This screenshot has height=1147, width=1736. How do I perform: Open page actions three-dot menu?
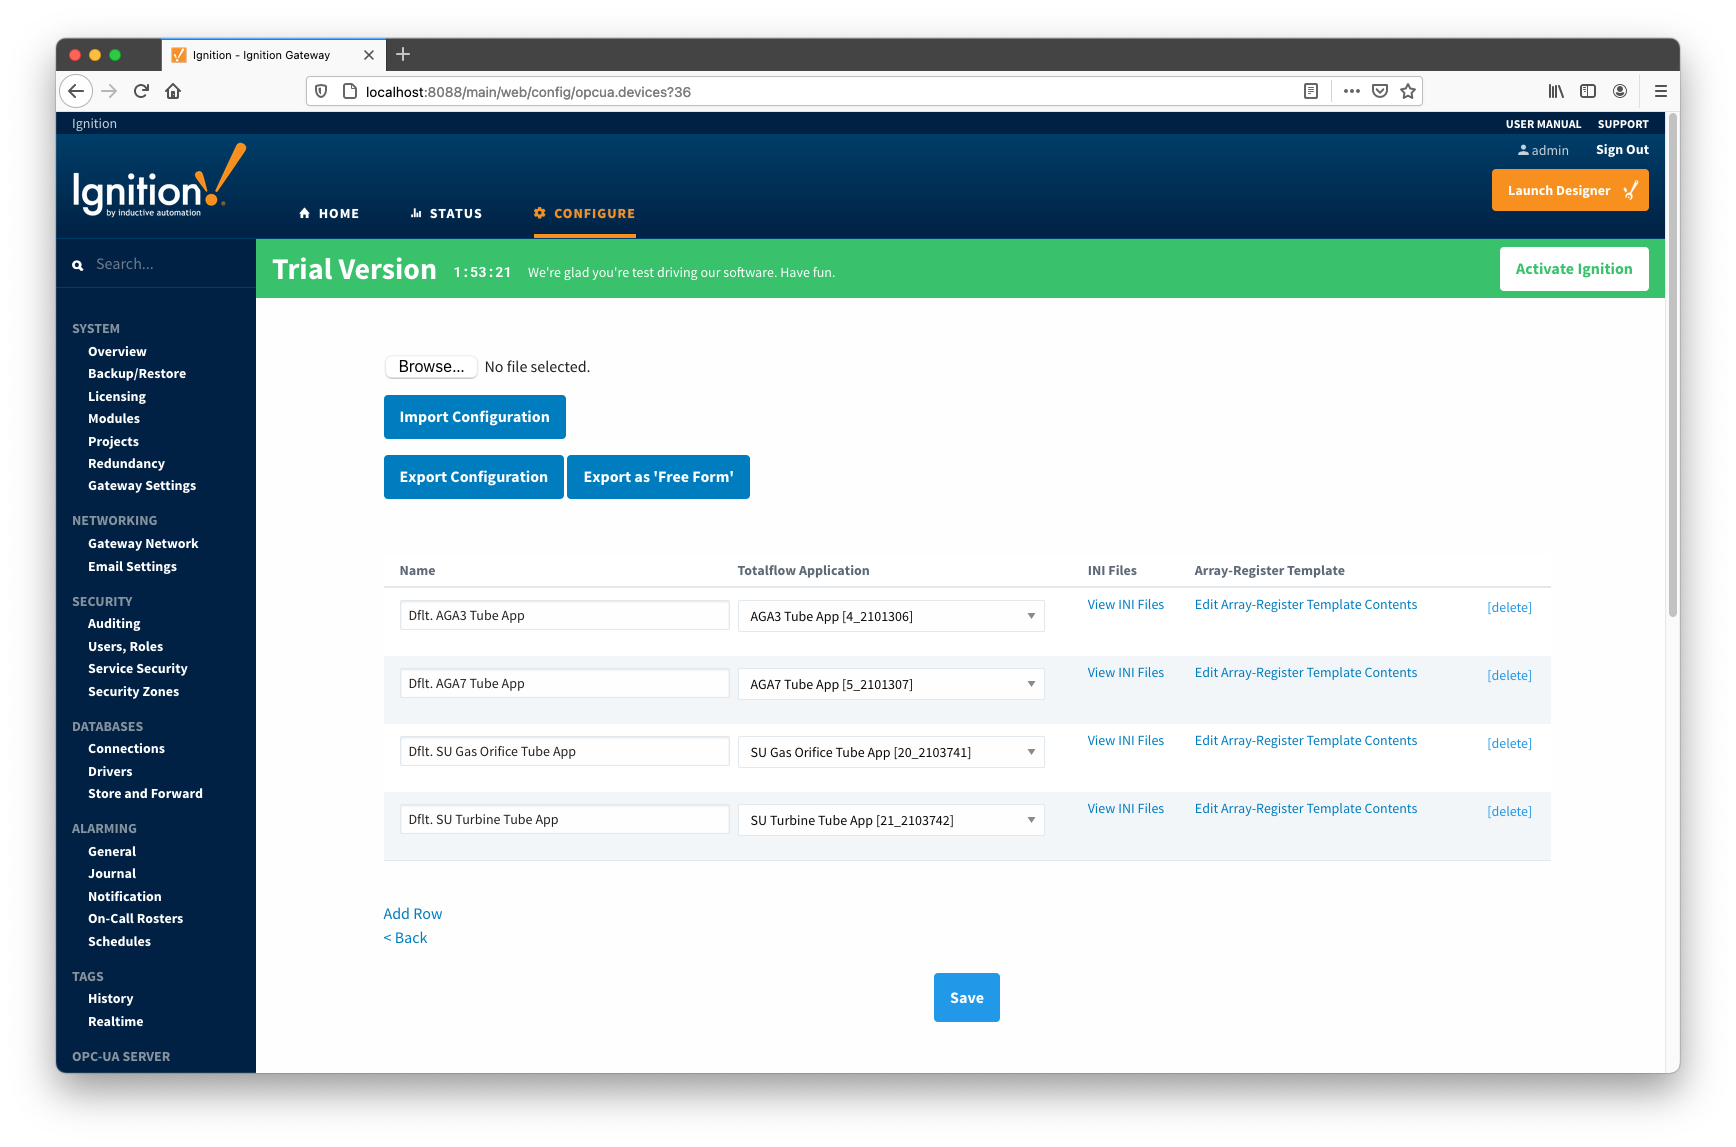[1352, 91]
